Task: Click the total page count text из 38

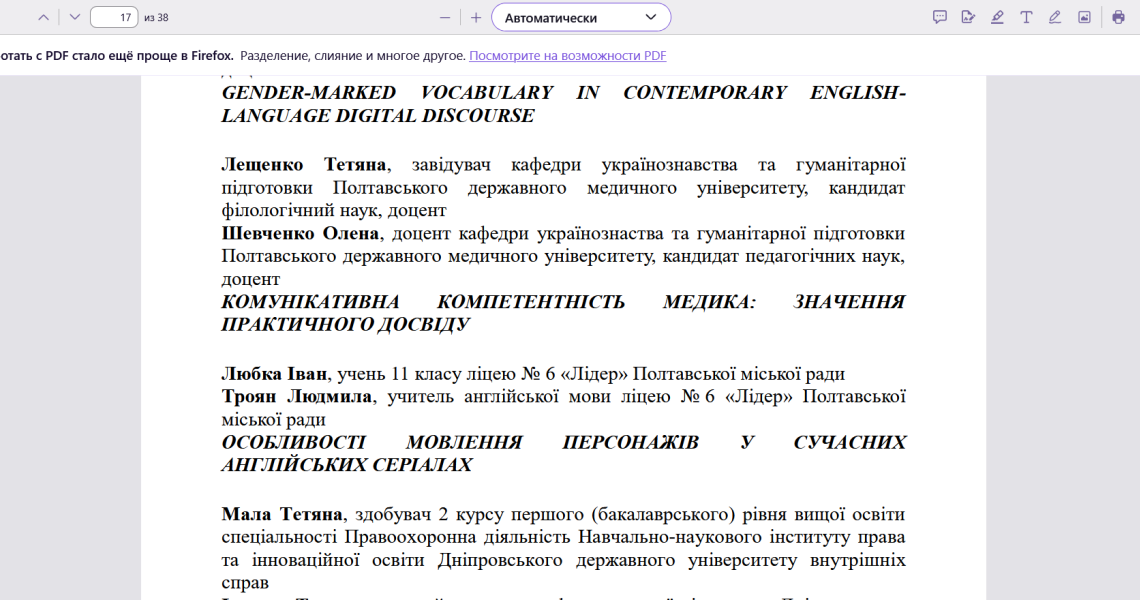Action: [x=156, y=17]
